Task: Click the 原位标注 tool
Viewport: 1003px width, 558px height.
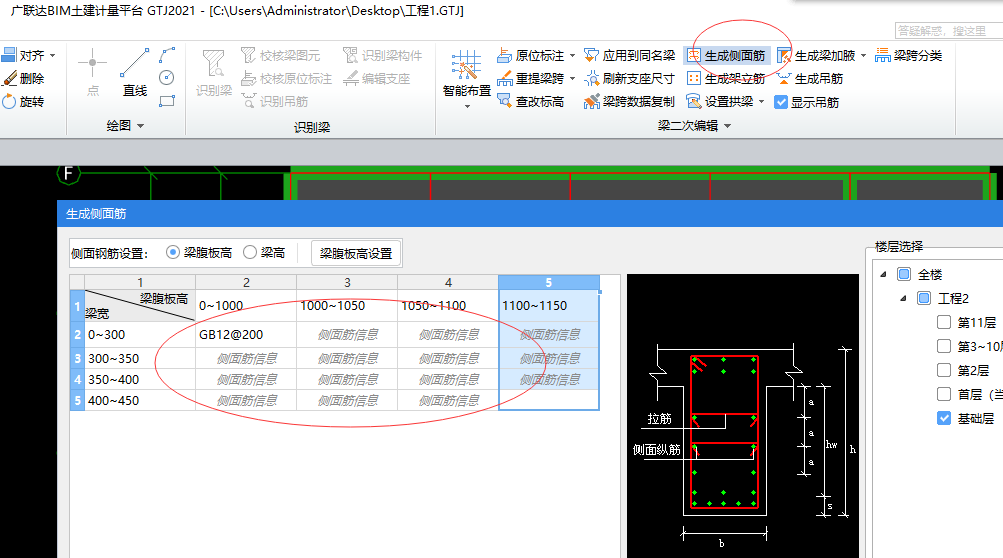Action: coord(531,56)
